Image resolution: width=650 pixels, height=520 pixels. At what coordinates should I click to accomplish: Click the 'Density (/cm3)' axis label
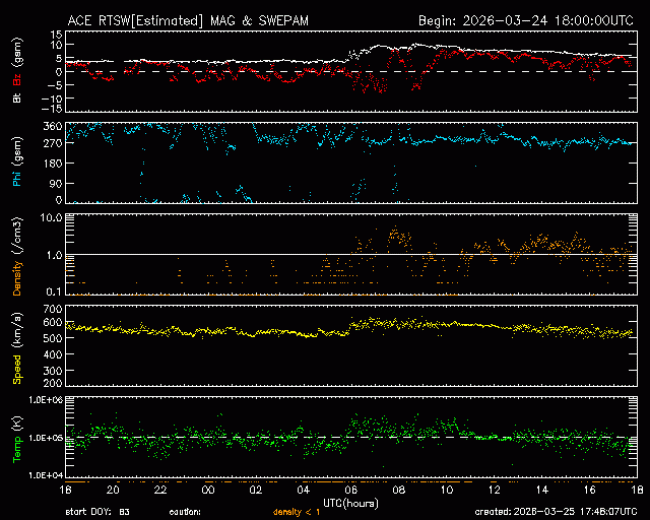(x=17, y=256)
